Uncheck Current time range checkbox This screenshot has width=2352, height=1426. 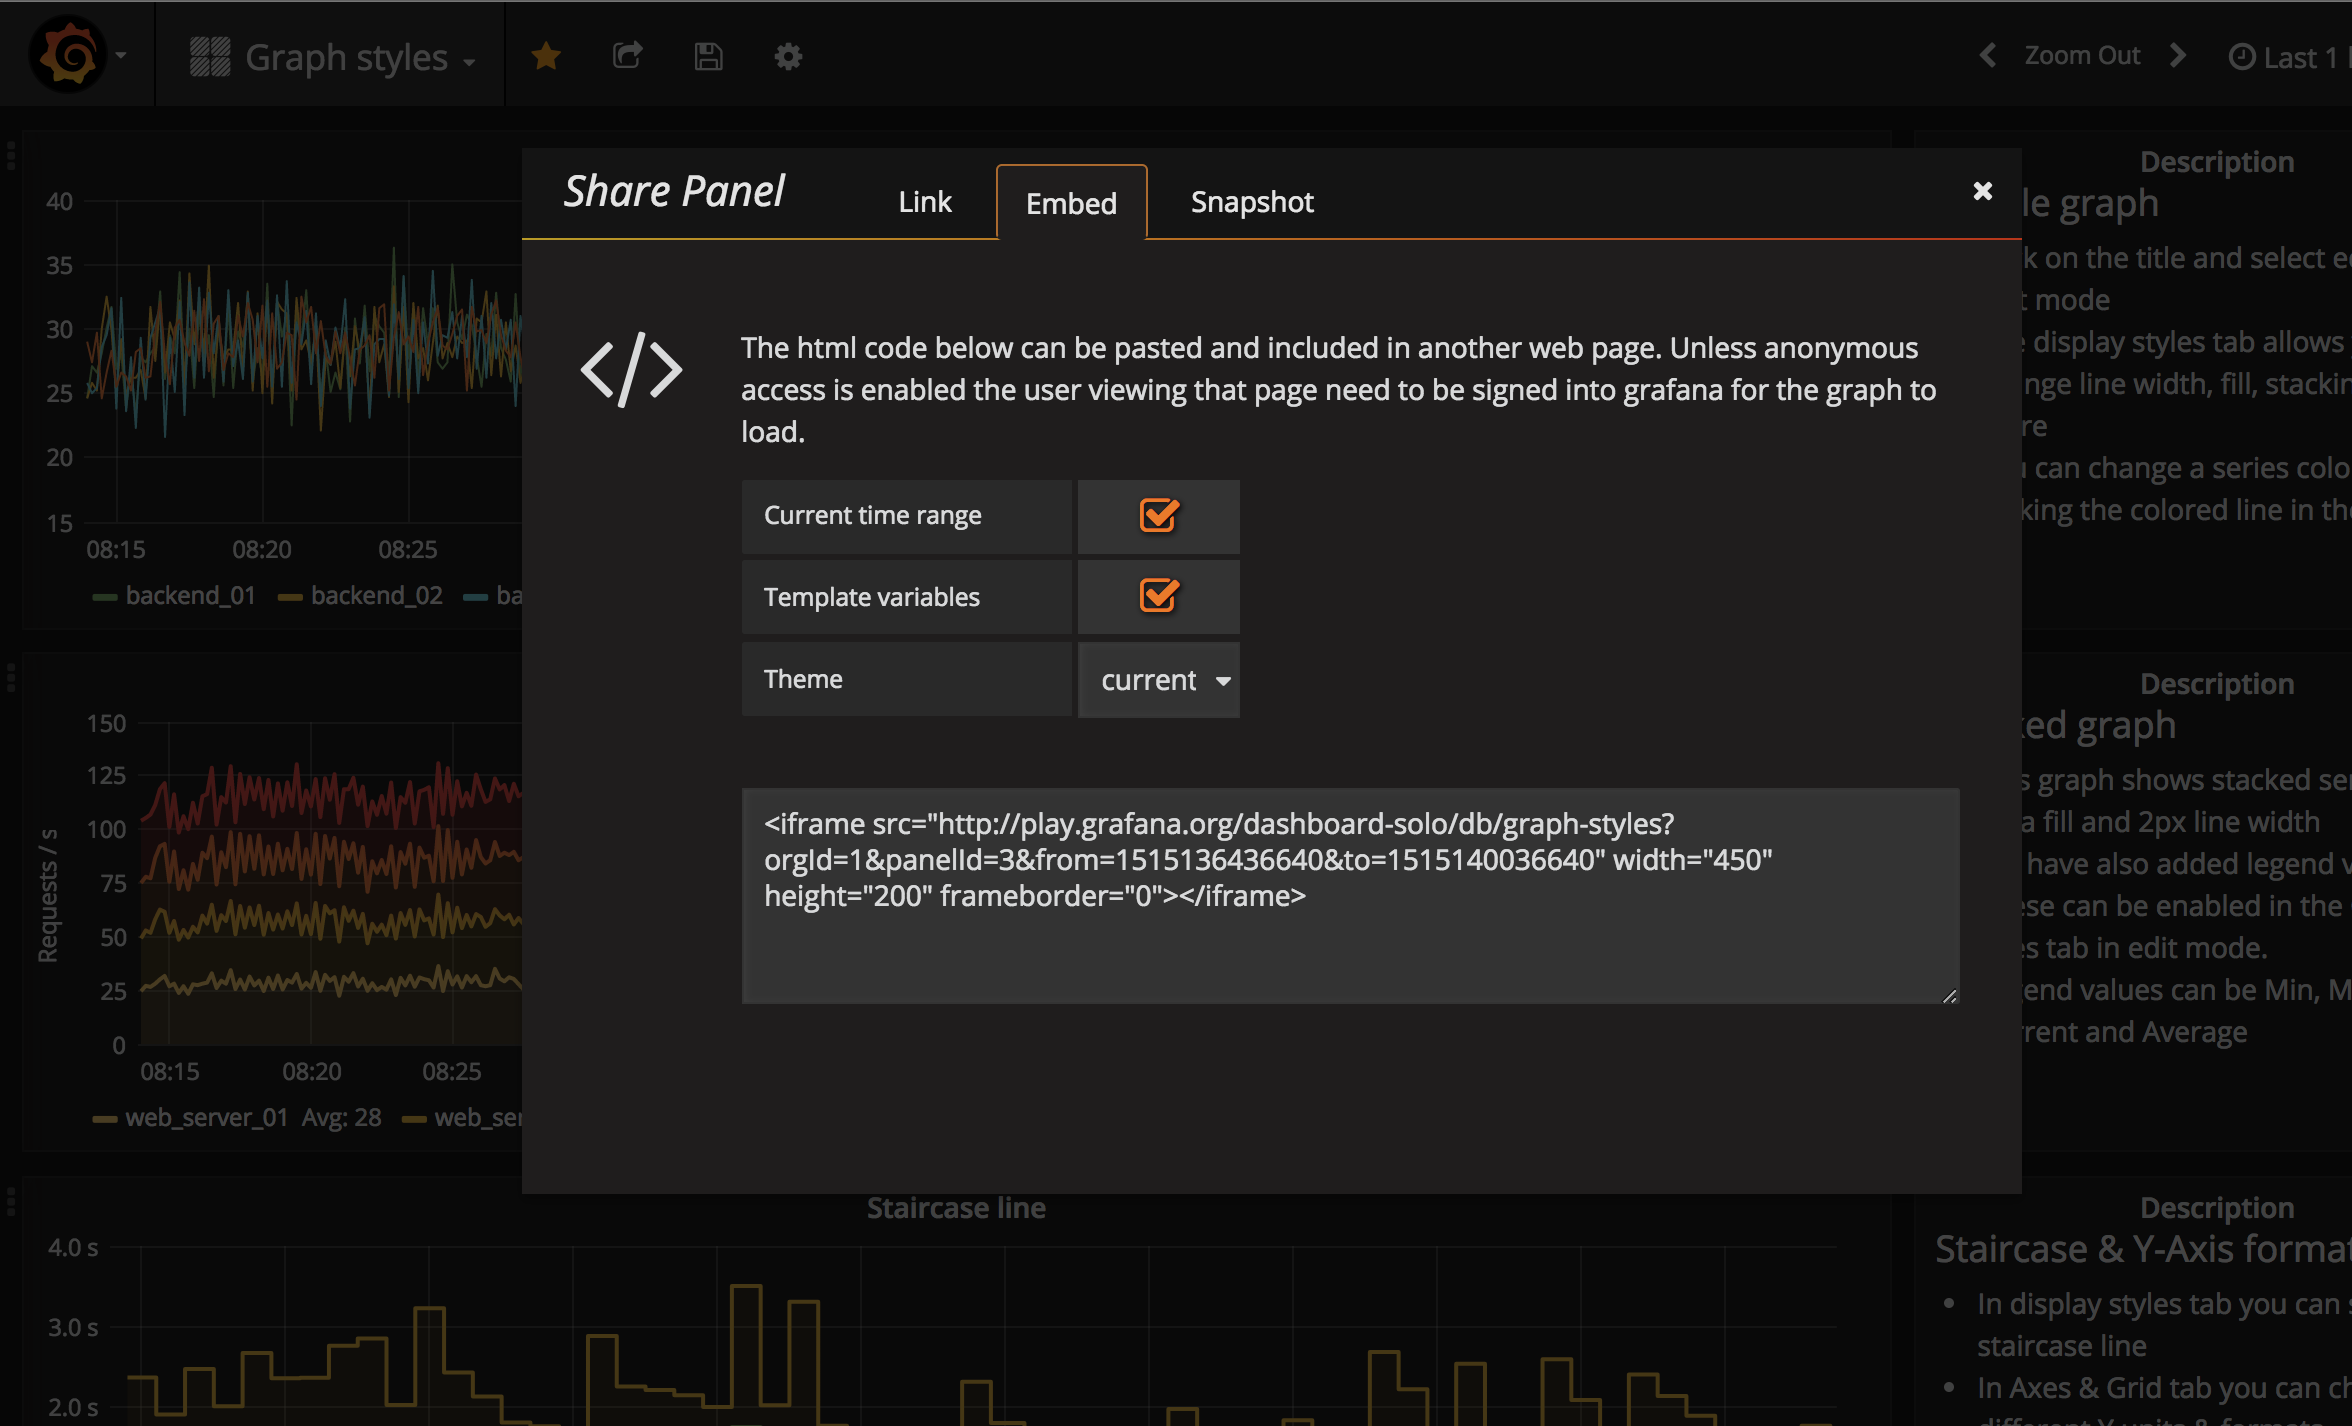(x=1159, y=516)
